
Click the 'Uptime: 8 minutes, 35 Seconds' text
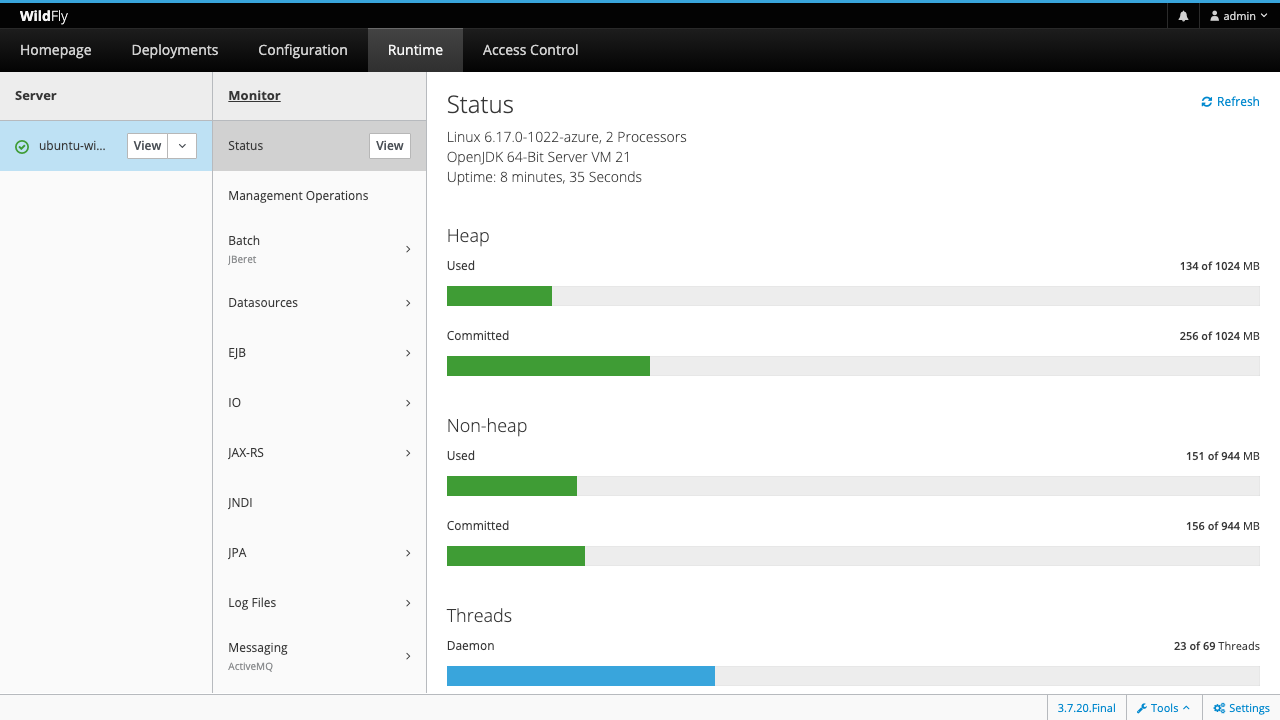(544, 177)
